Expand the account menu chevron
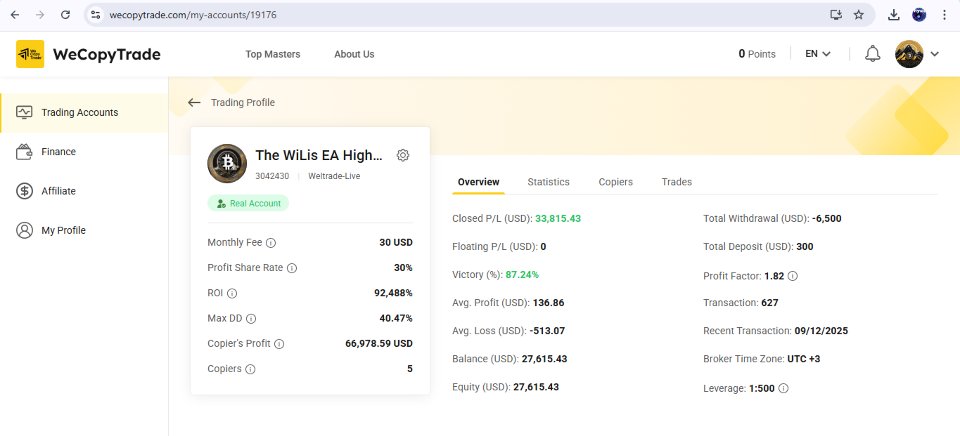Screen dimensions: 960x436 tap(935, 54)
